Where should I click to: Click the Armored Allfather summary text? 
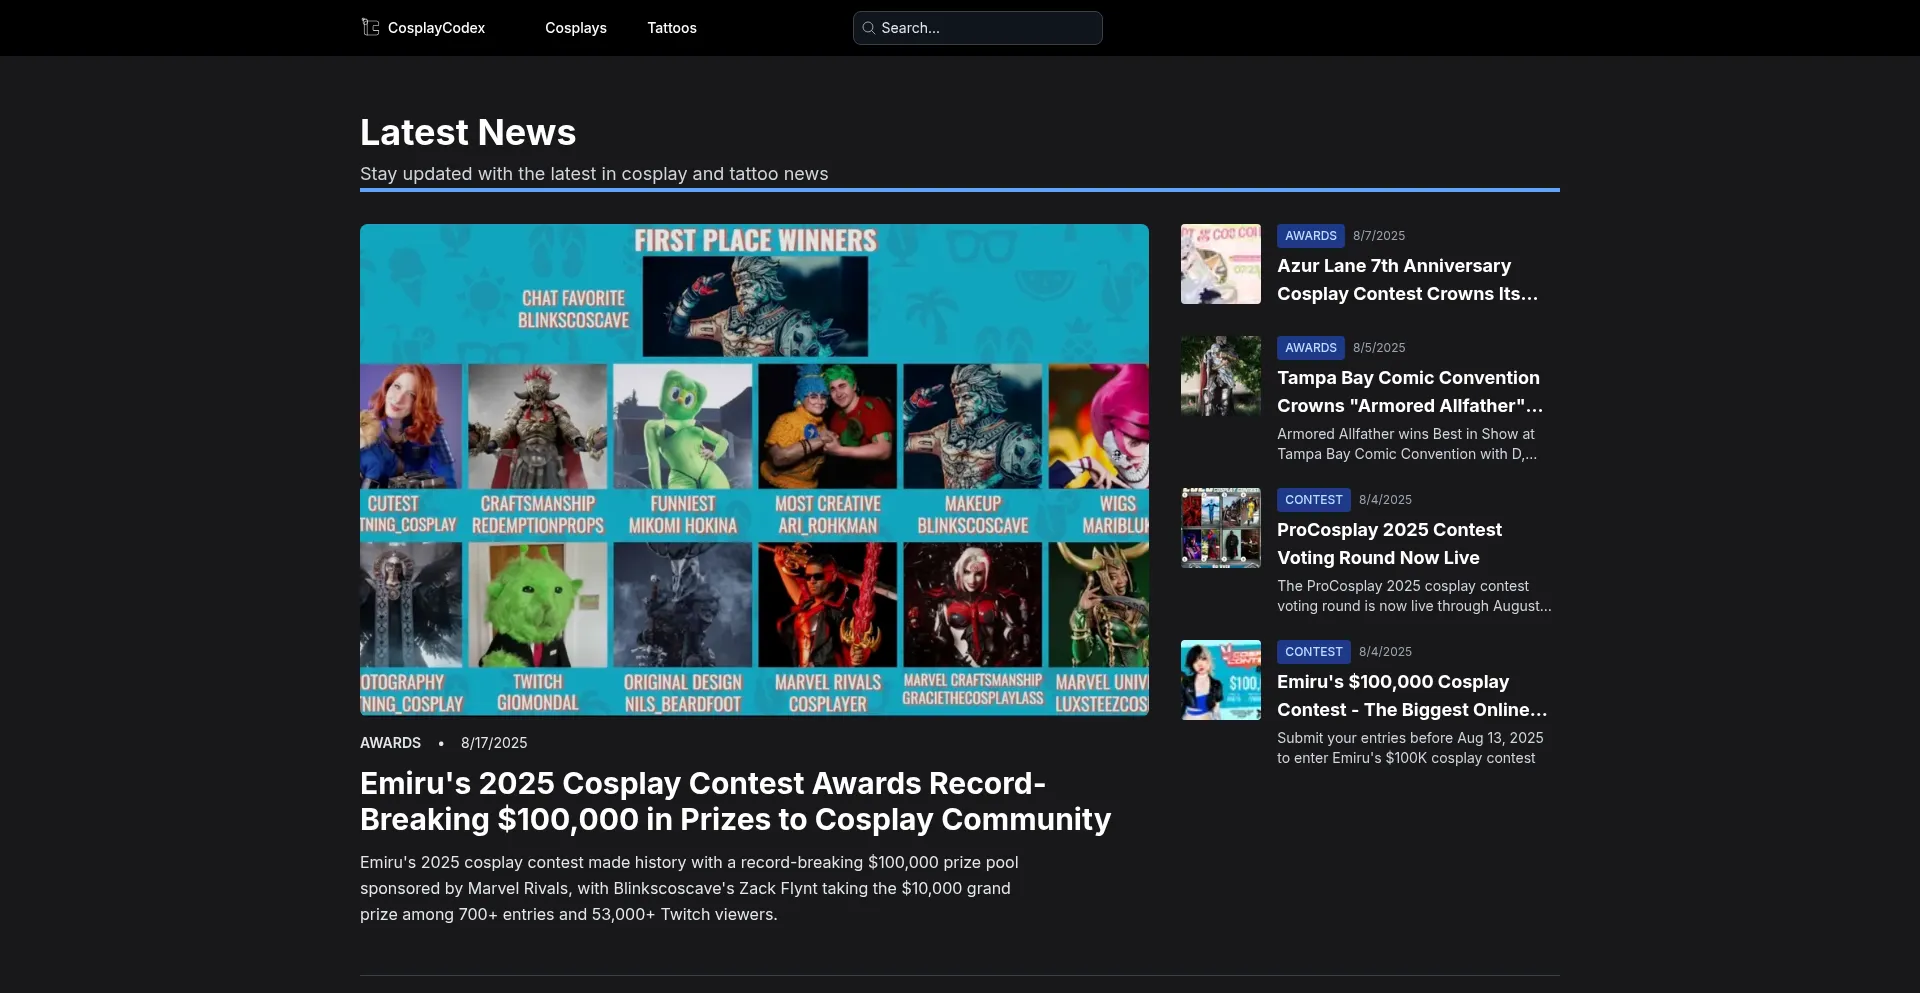[x=1407, y=444]
